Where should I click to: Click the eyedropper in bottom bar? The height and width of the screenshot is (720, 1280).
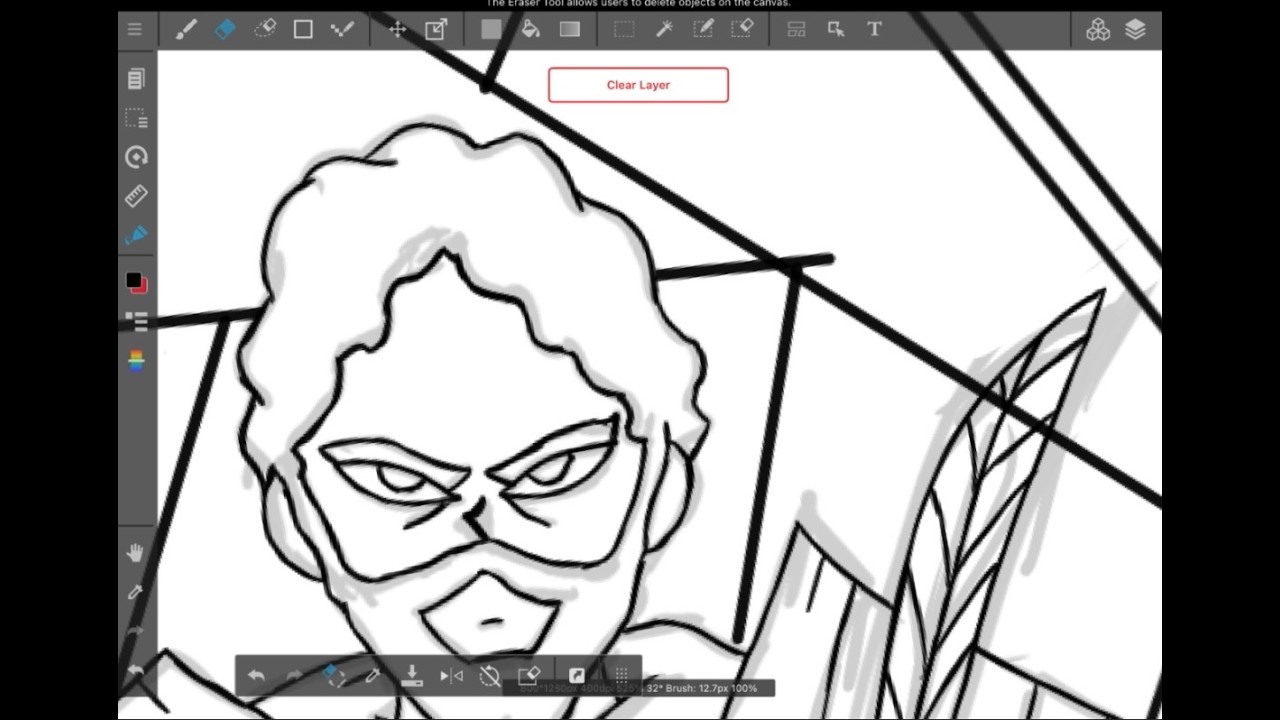[x=373, y=676]
